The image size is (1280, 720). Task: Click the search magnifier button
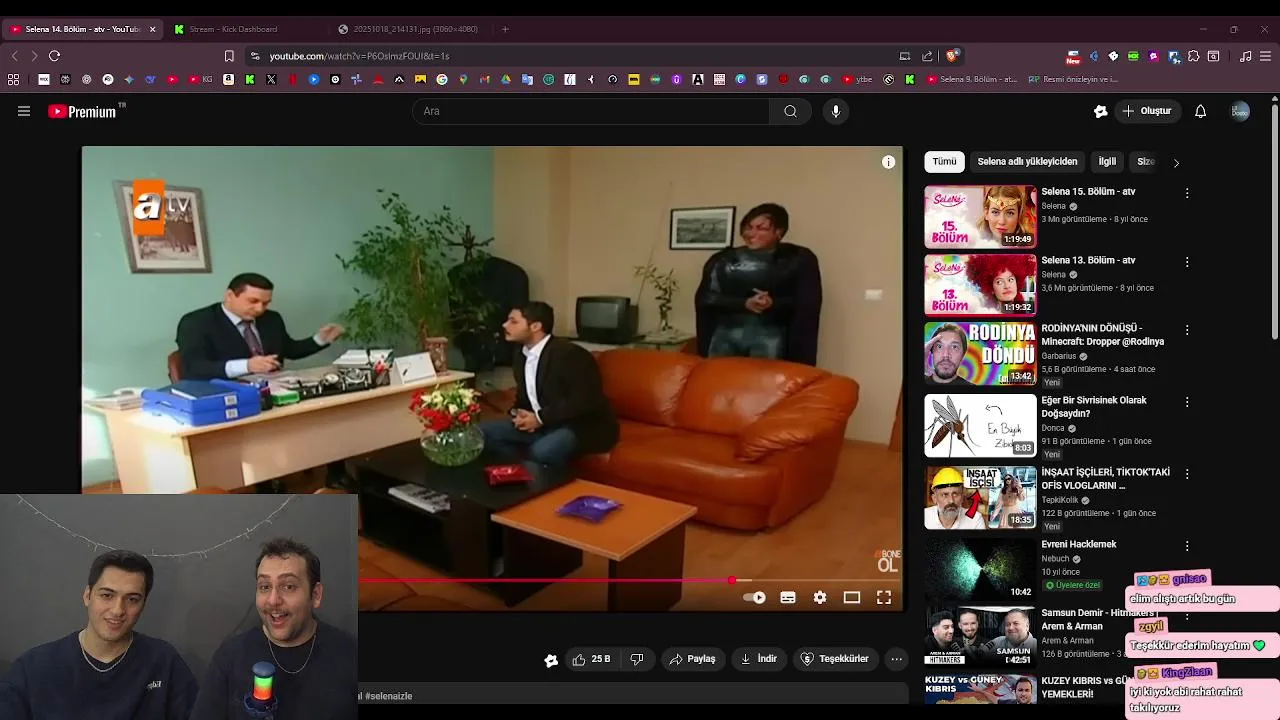[790, 111]
